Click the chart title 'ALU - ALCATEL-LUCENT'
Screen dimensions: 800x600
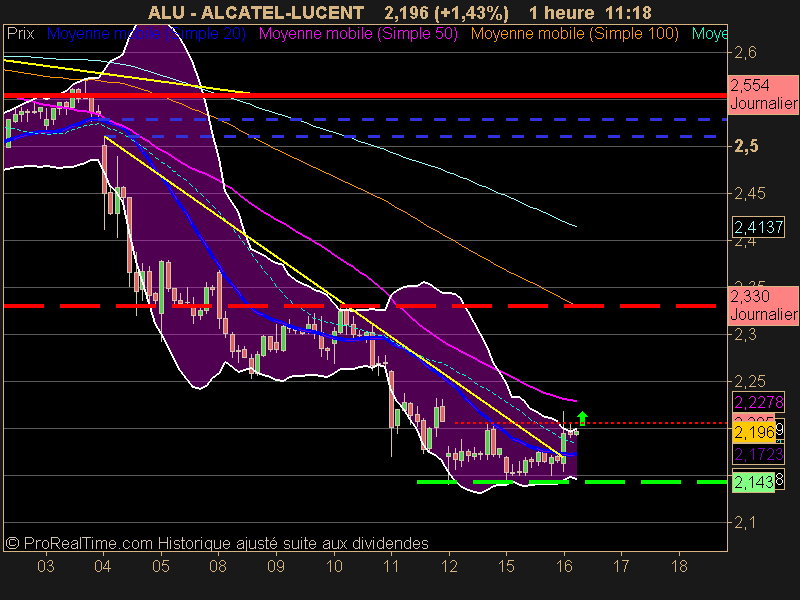256,12
